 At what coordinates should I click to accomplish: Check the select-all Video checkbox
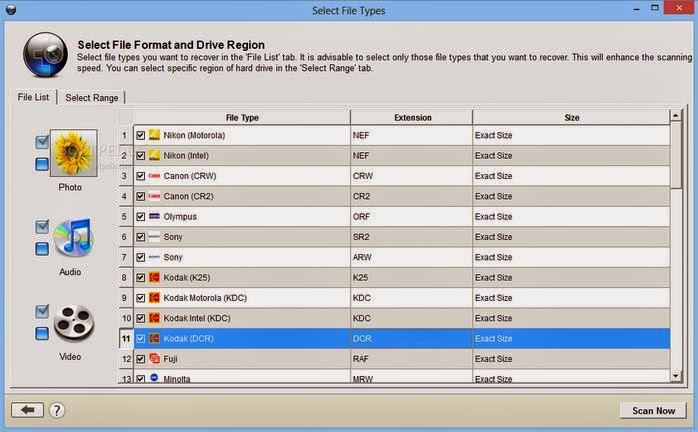(42, 311)
